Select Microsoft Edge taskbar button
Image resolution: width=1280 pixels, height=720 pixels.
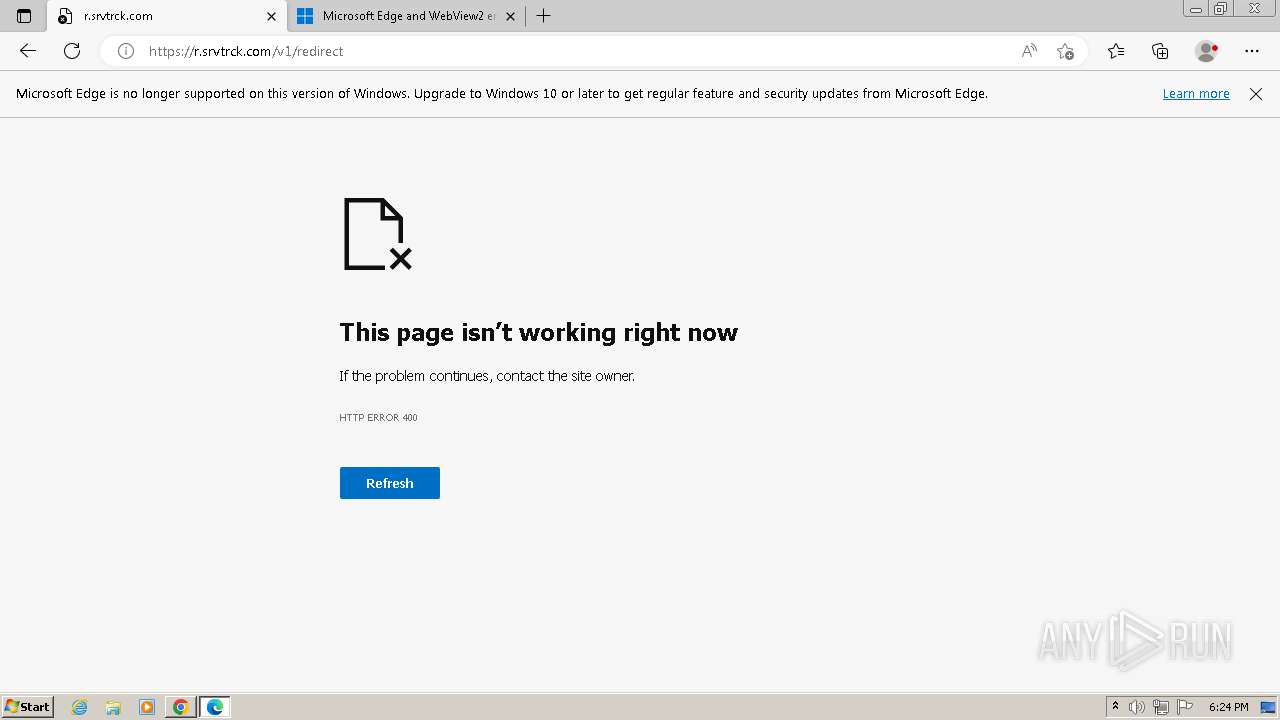215,707
